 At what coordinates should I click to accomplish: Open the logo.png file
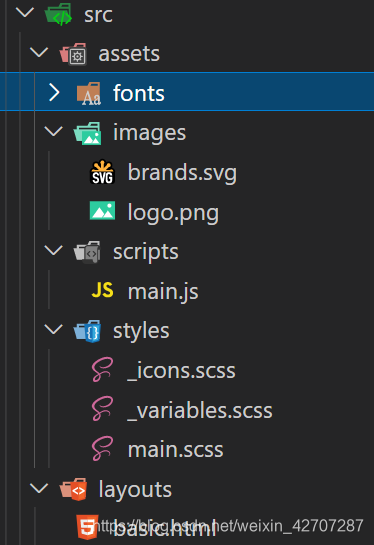pyautogui.click(x=173, y=212)
